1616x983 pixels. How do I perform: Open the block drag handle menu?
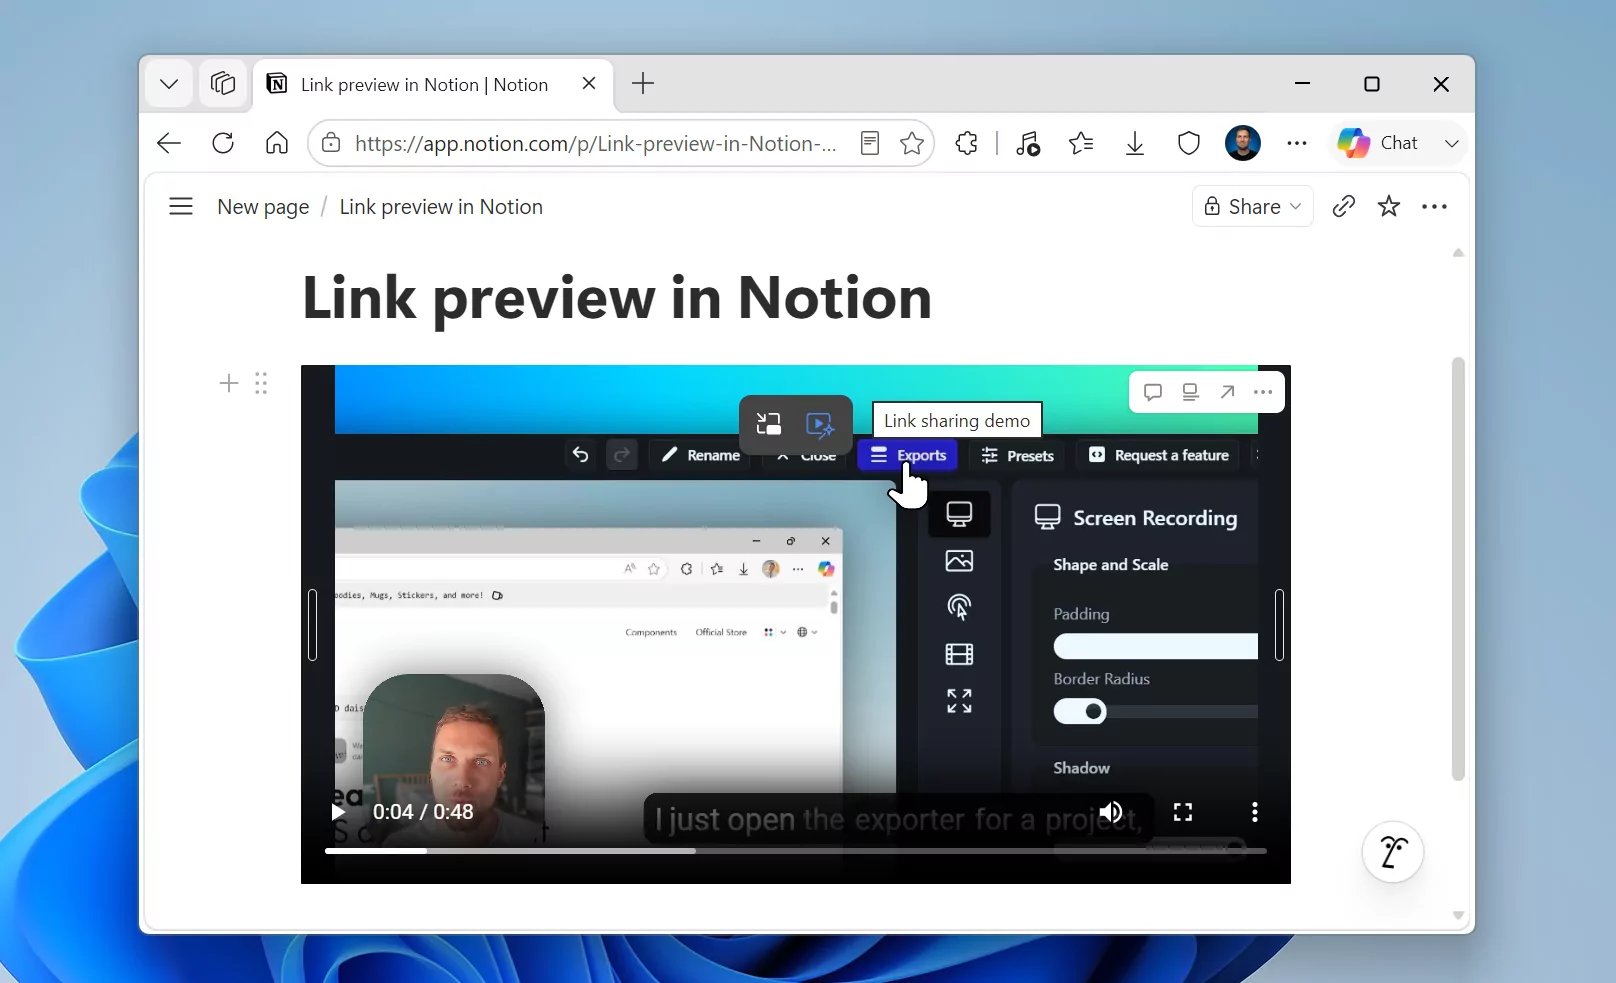(261, 383)
